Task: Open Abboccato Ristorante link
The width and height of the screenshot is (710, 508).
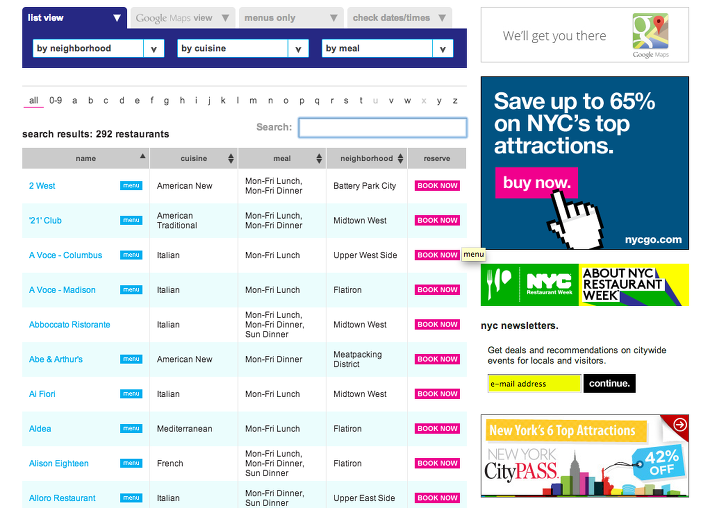Action: (x=70, y=325)
